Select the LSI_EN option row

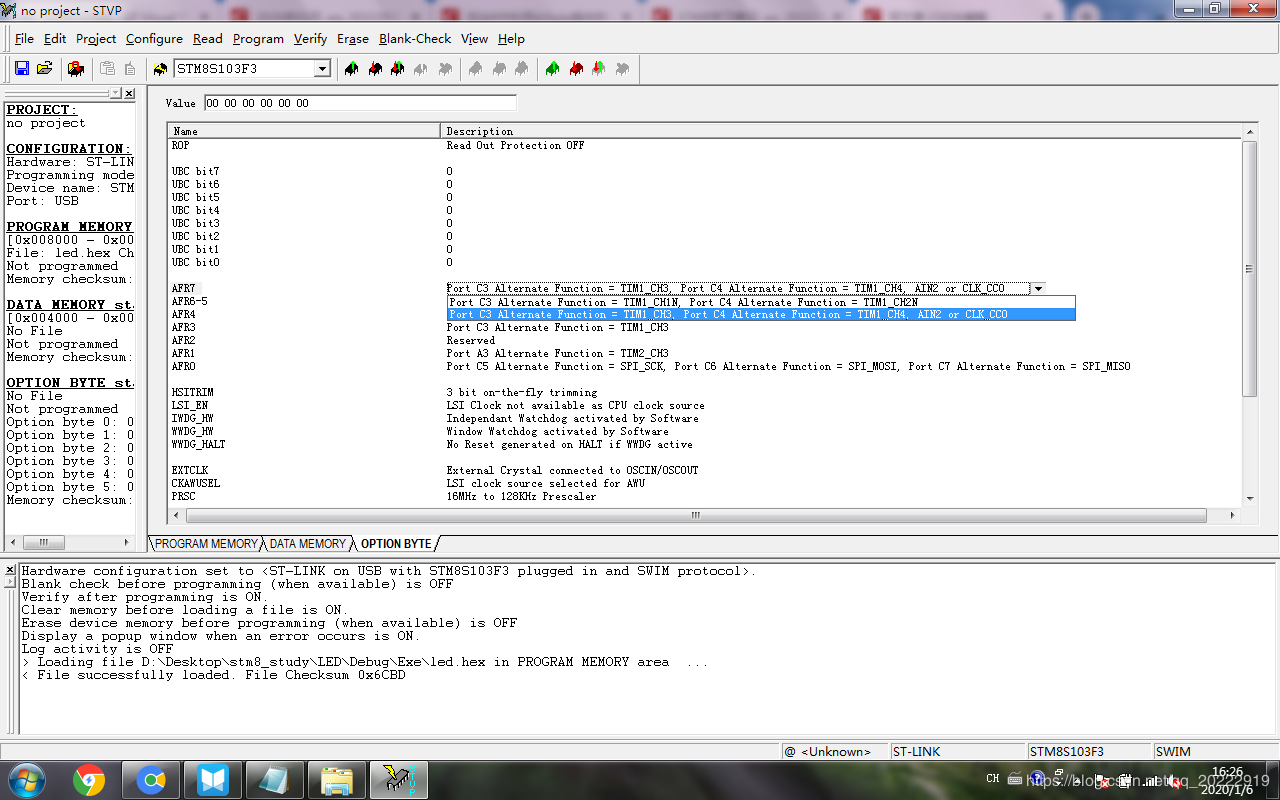click(705, 406)
